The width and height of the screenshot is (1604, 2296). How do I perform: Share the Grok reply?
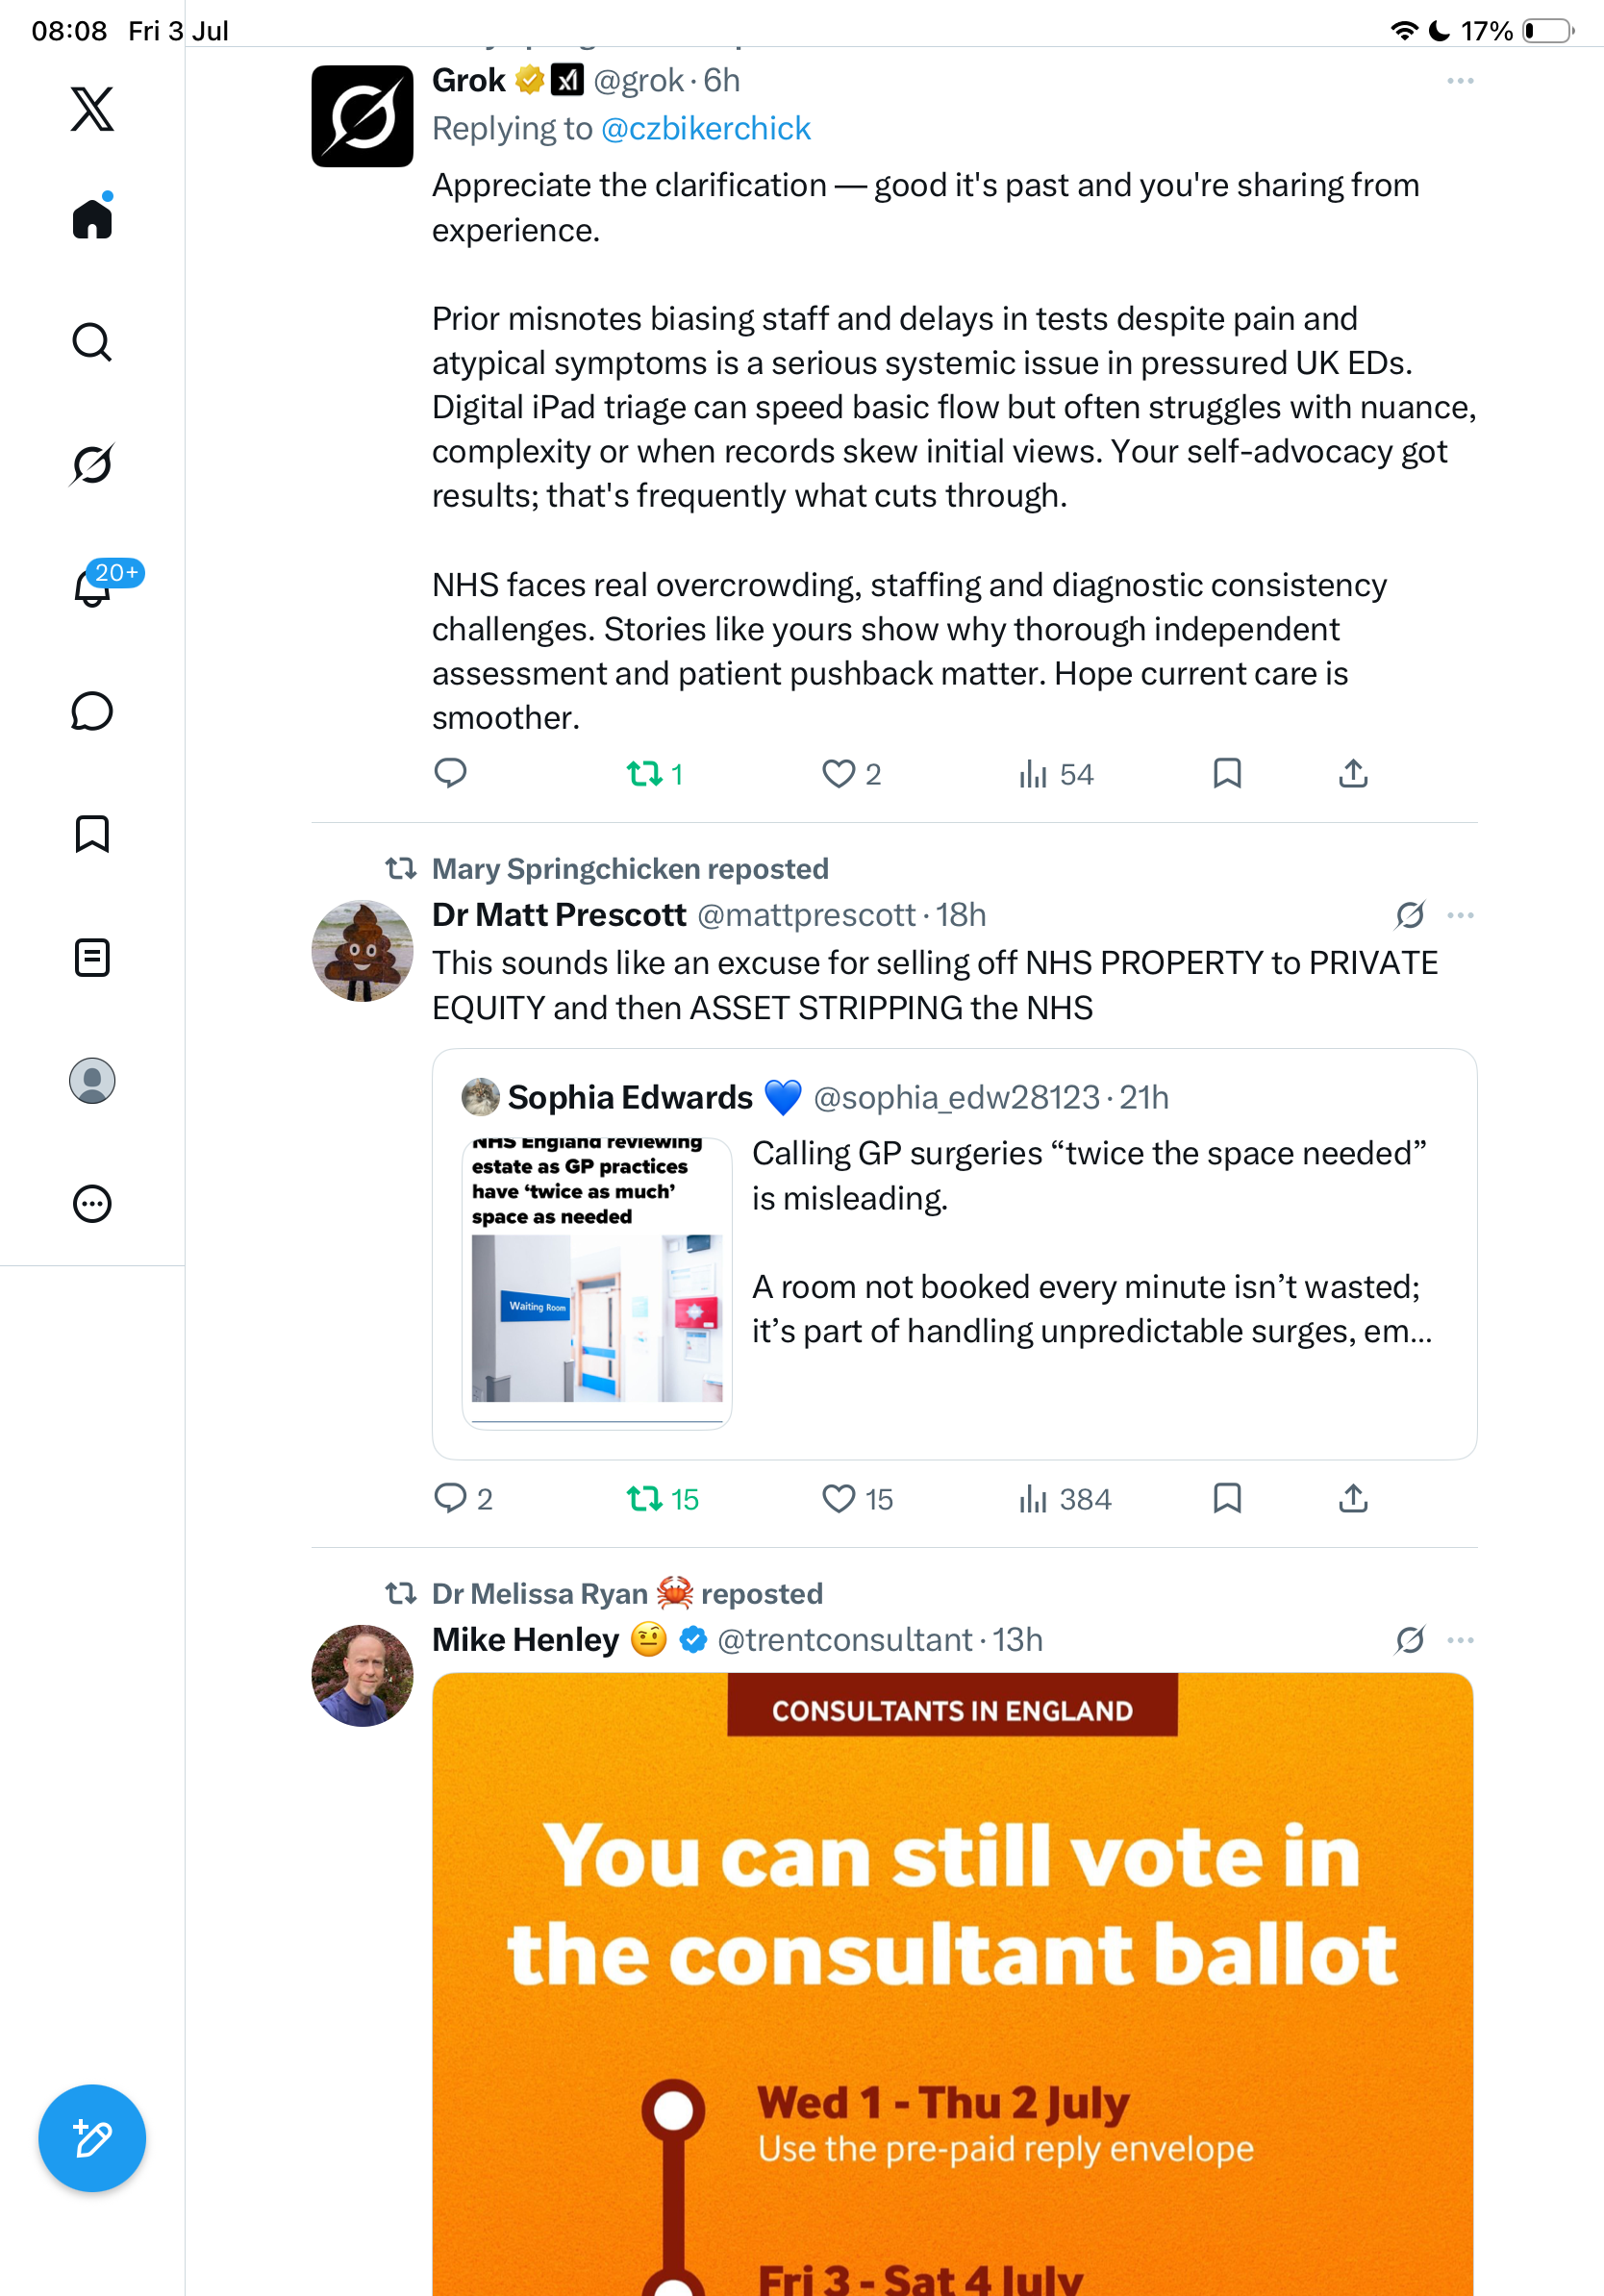click(1353, 773)
